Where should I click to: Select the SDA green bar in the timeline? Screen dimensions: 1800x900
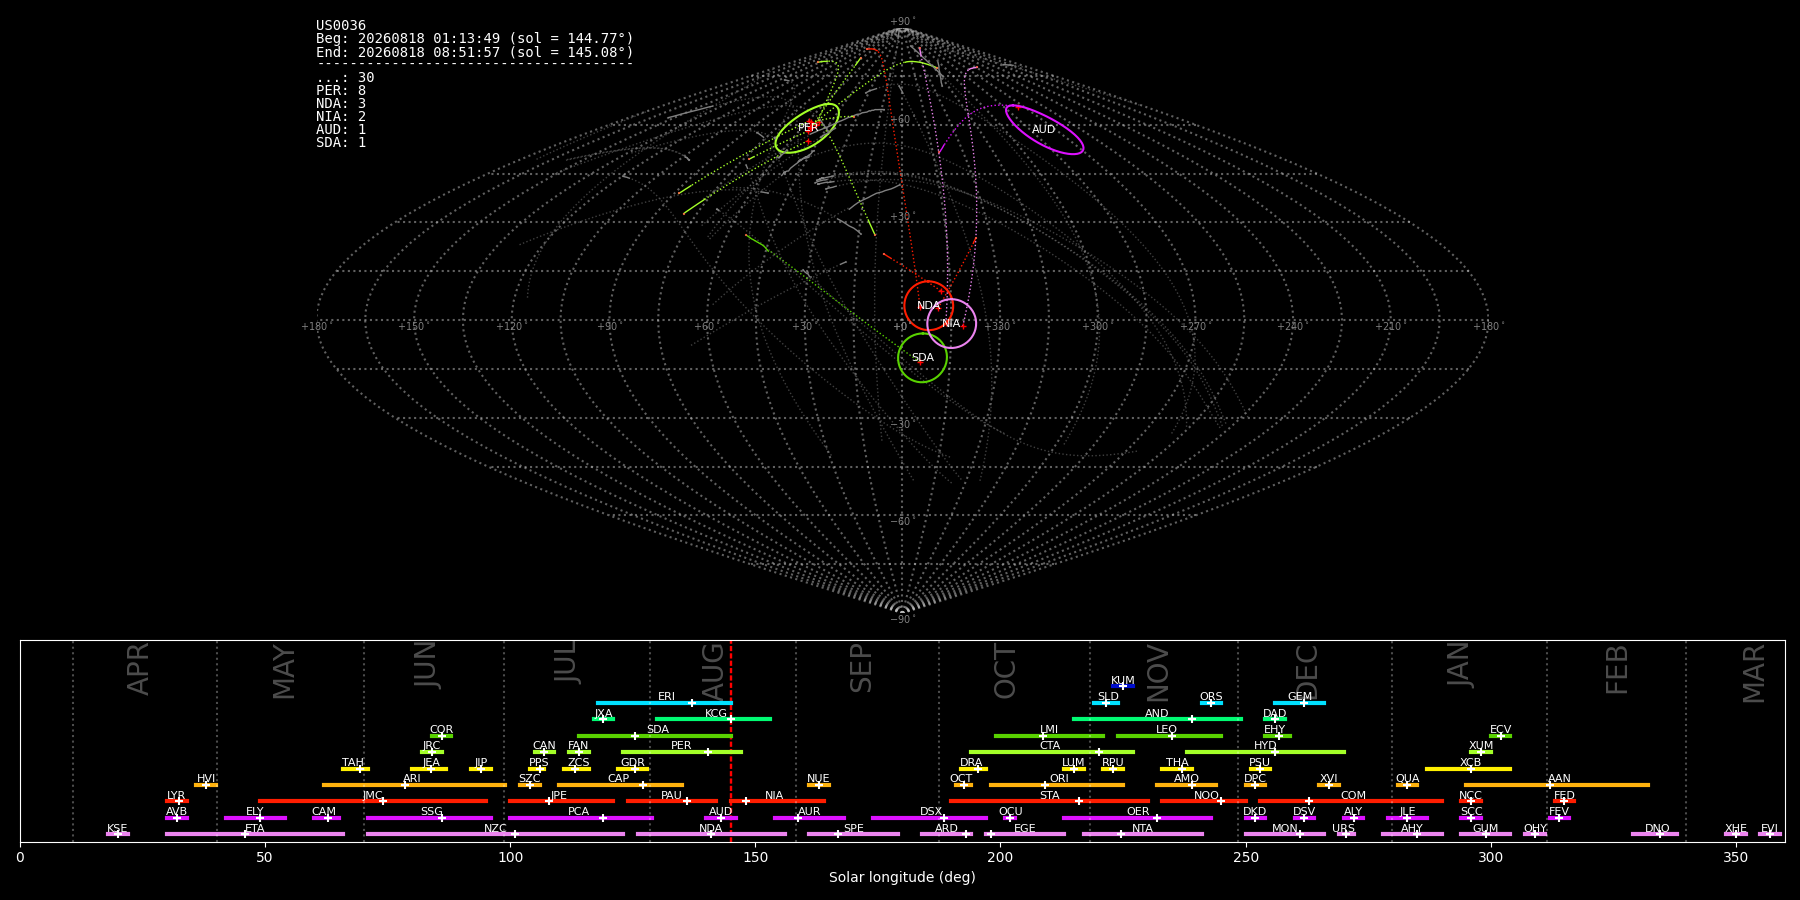(x=655, y=736)
